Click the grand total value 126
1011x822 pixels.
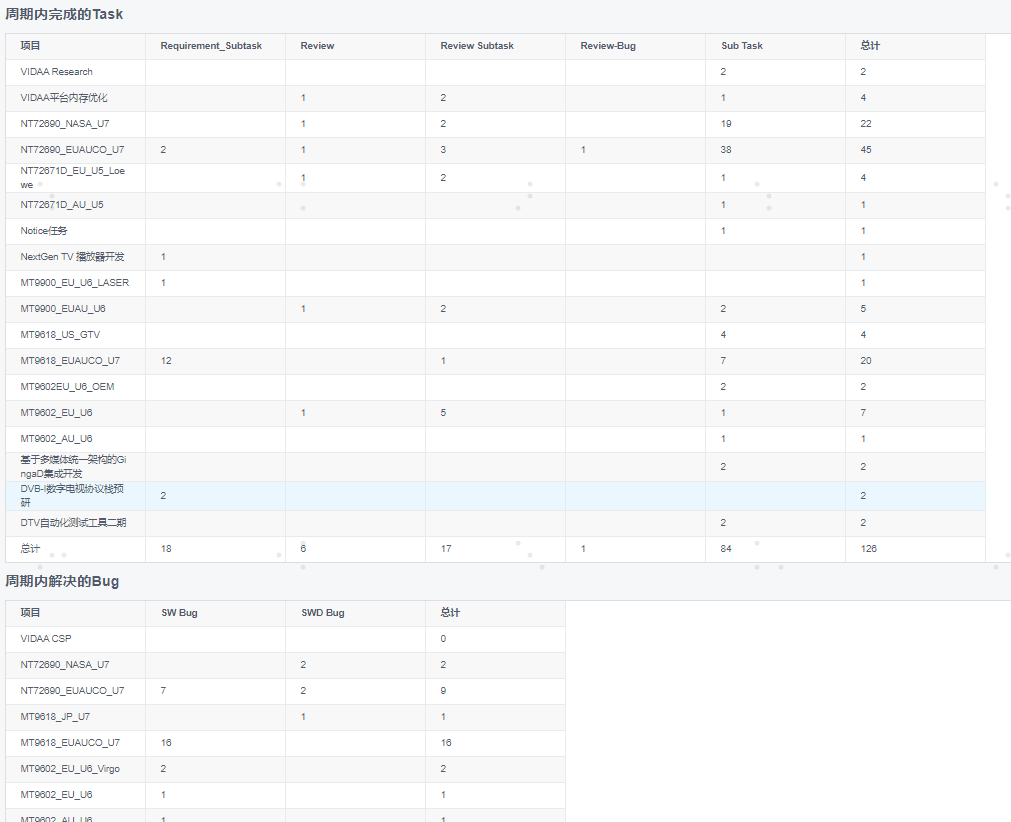coord(868,549)
